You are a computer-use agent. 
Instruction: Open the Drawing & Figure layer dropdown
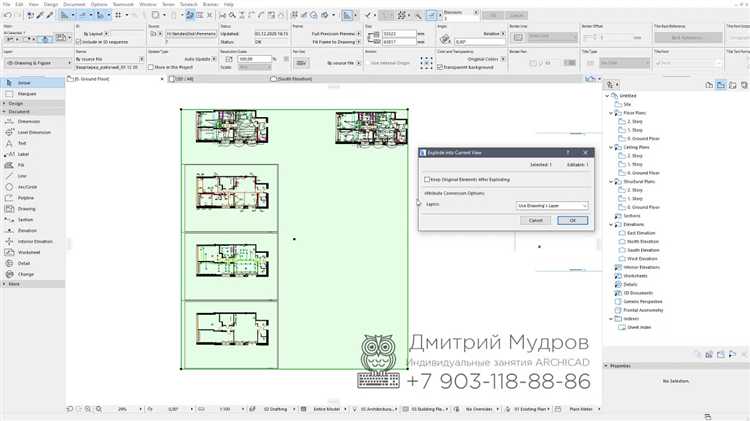37,63
